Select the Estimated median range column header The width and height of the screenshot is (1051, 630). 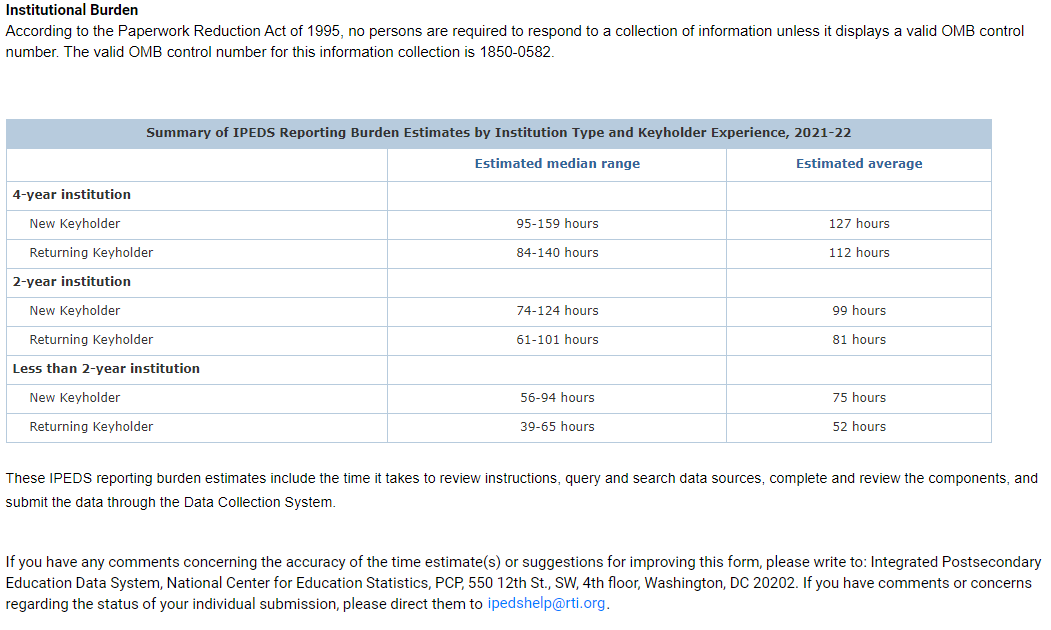click(557, 164)
